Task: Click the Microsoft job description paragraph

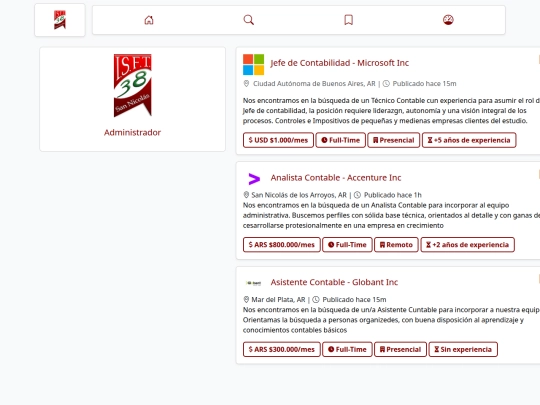Action: point(391,111)
